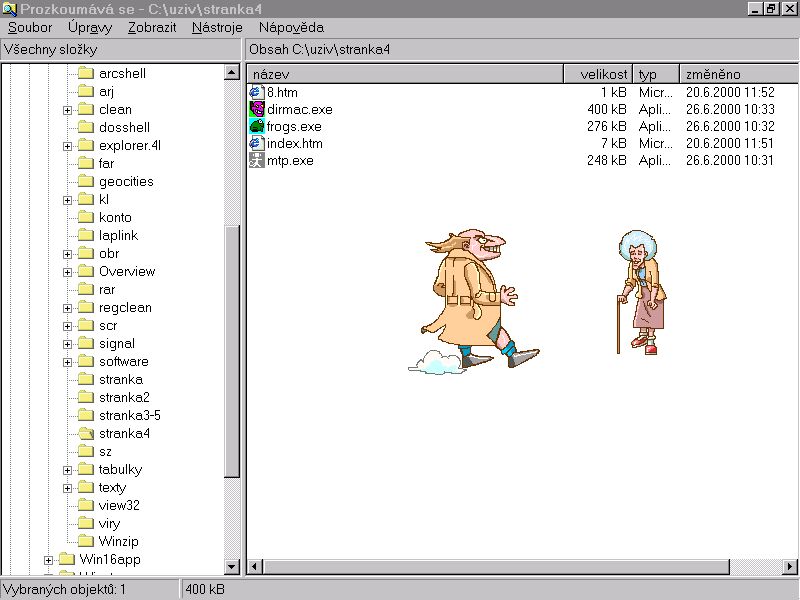The image size is (800, 600).
Task: Expand the clean folder node
Action: coord(68,110)
